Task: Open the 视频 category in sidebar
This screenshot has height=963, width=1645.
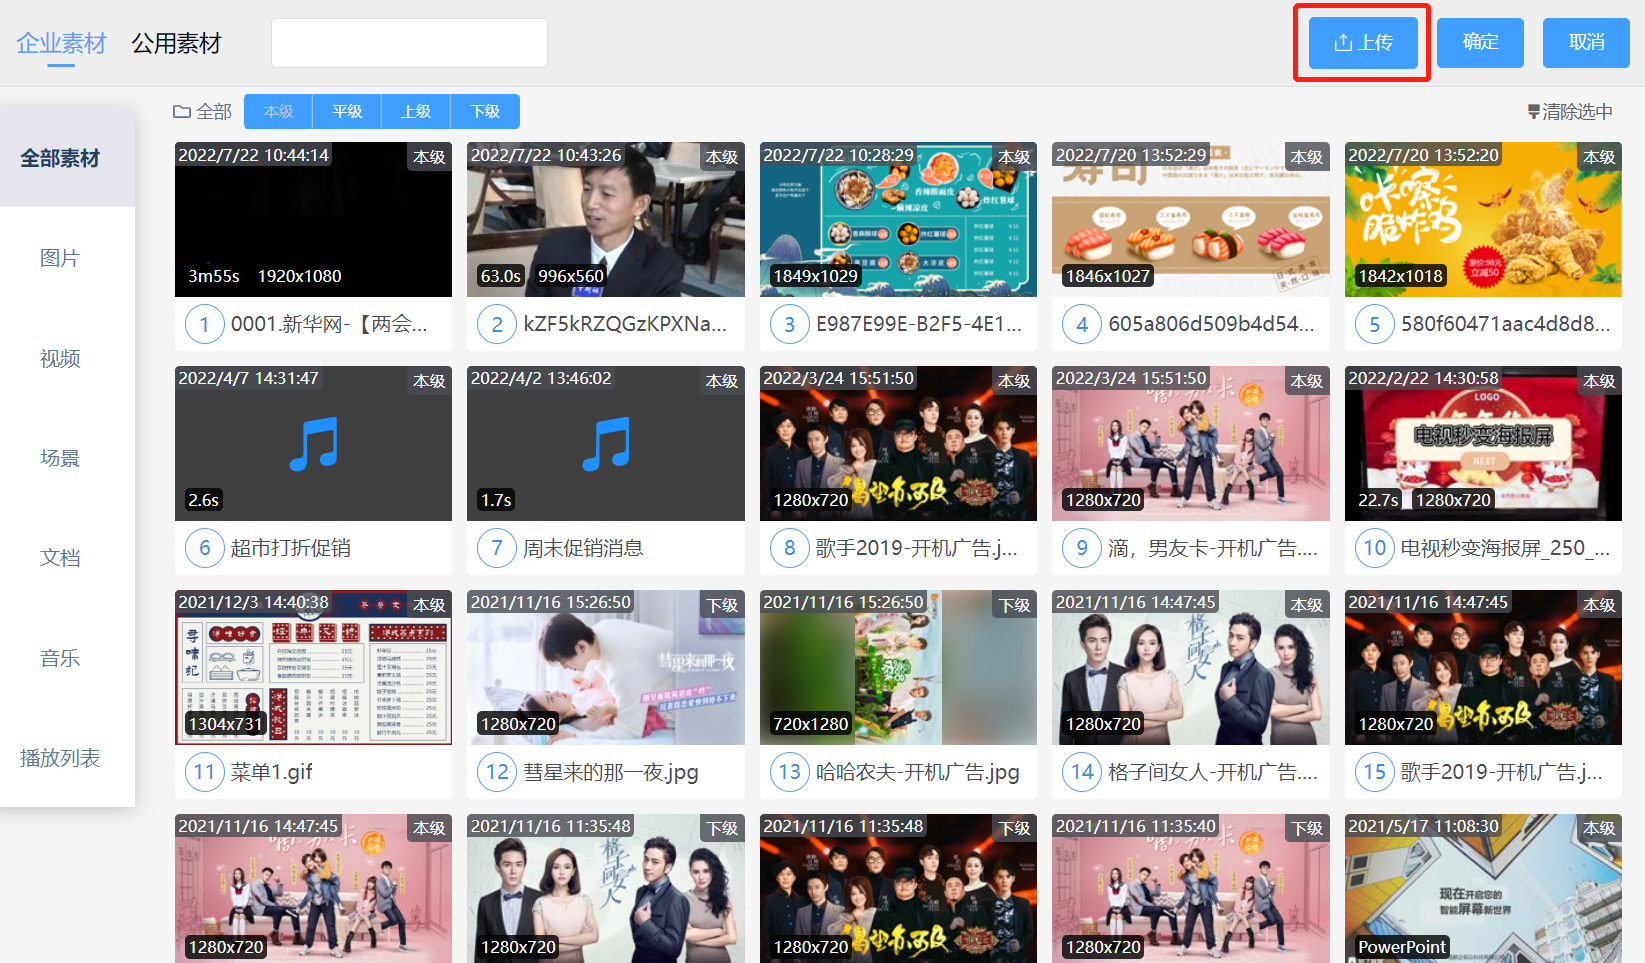Action: click(x=60, y=358)
